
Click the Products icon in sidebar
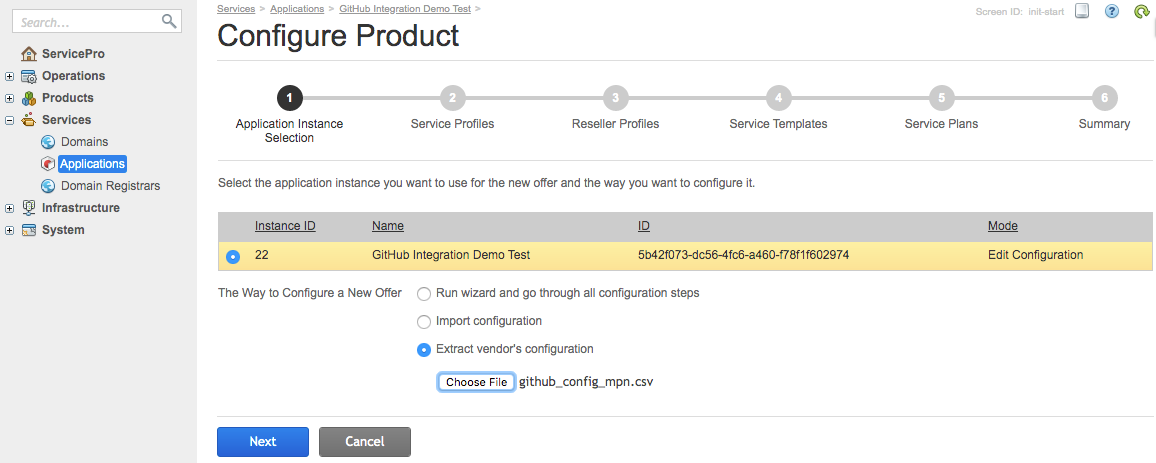tap(29, 98)
